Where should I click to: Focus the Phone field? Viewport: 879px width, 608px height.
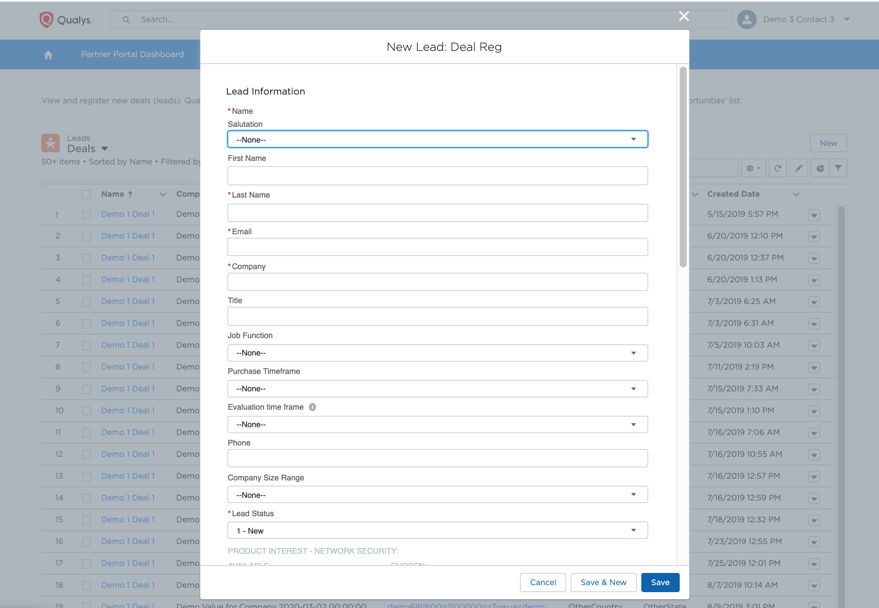437,458
